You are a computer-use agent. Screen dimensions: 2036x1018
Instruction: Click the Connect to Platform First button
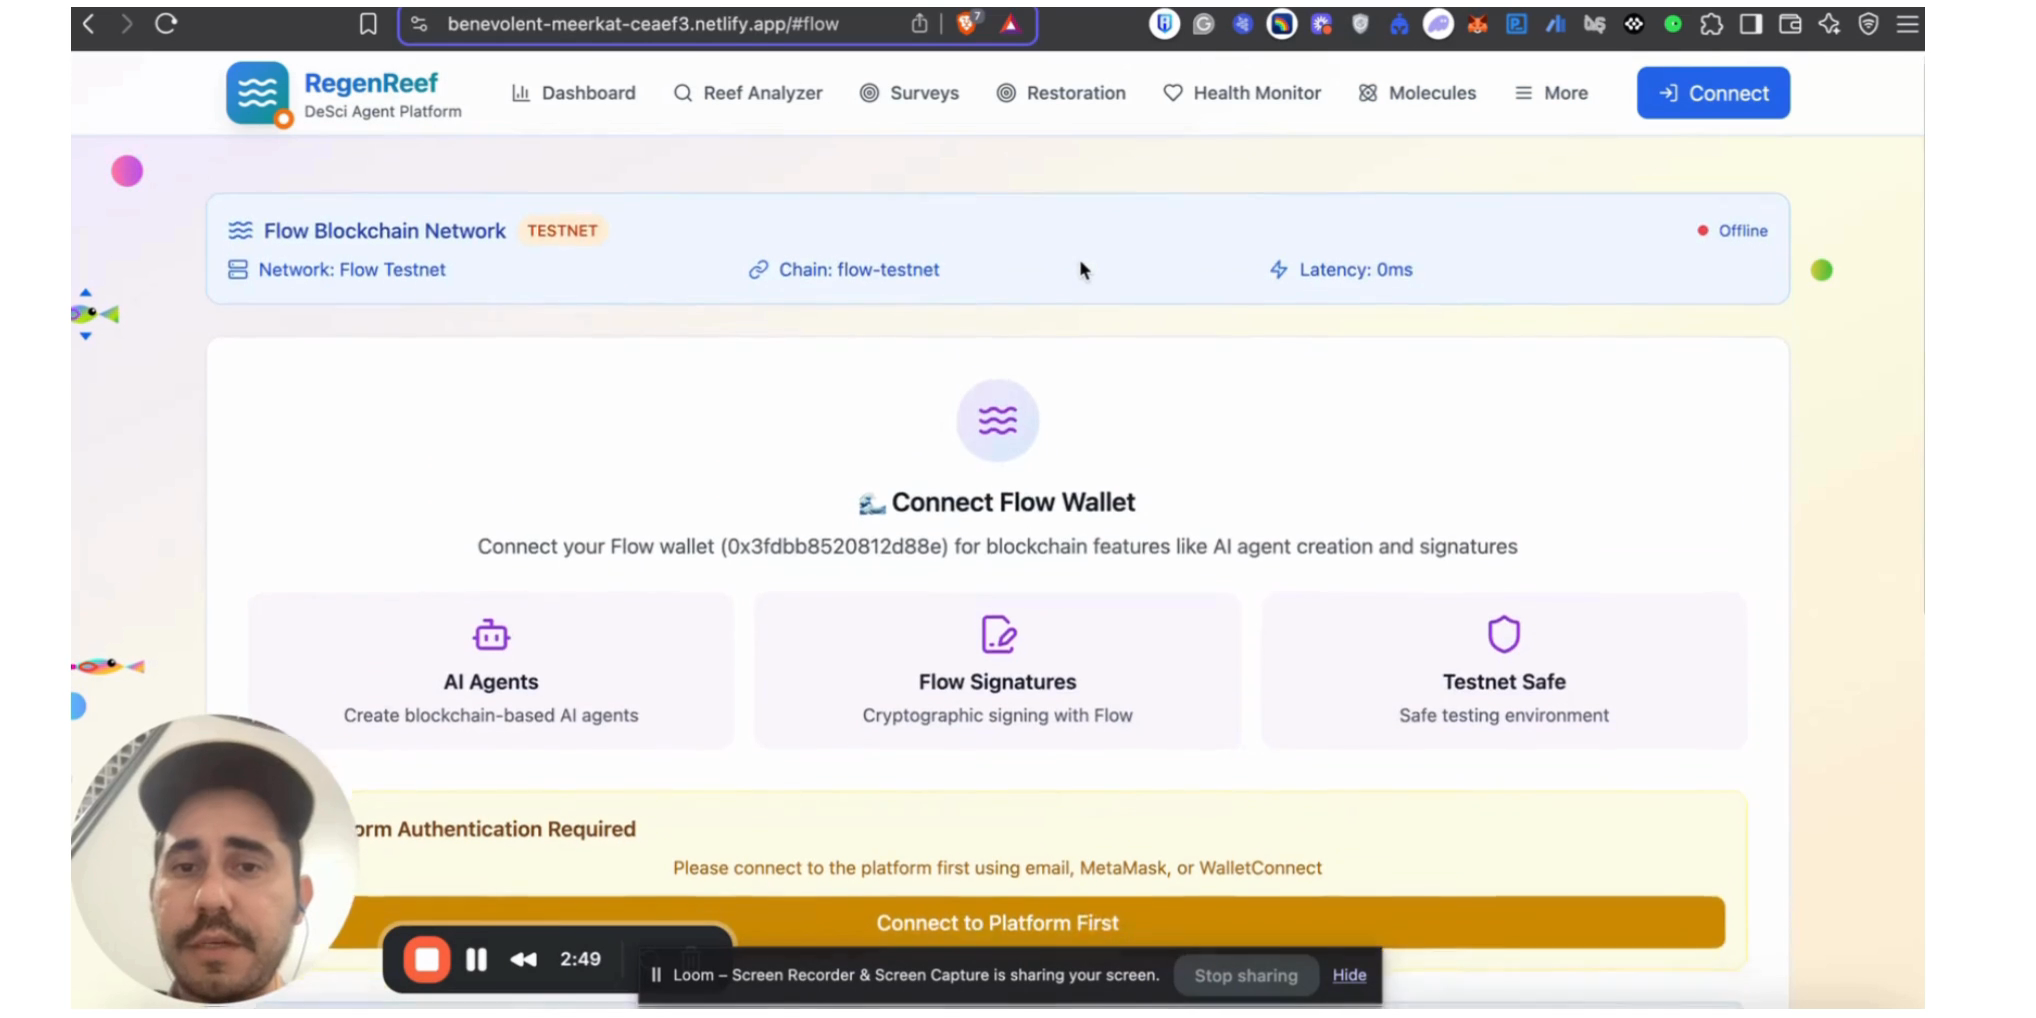tap(1027, 923)
